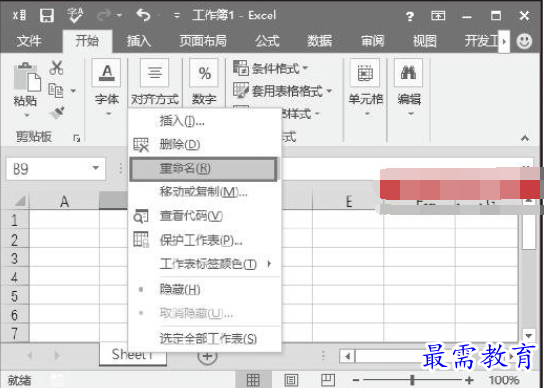Switch to the Data tab
The width and height of the screenshot is (544, 388).
(x=320, y=41)
